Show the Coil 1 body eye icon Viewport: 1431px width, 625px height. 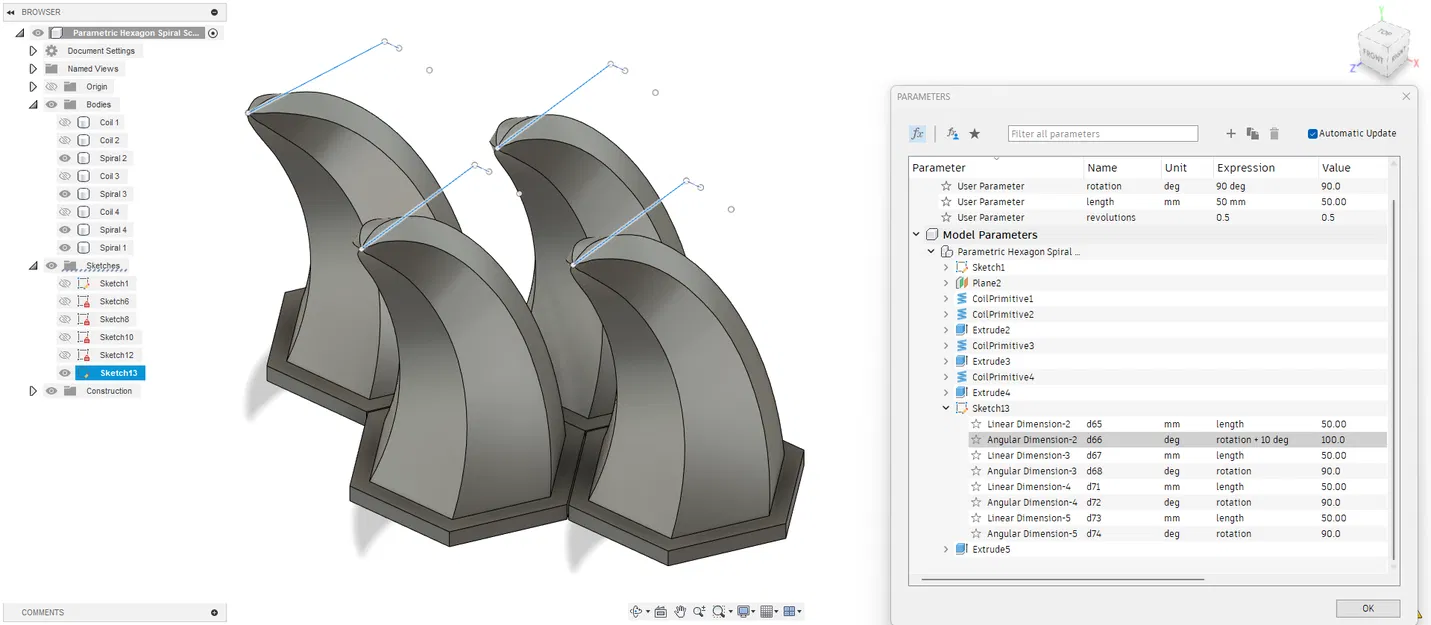(65, 122)
